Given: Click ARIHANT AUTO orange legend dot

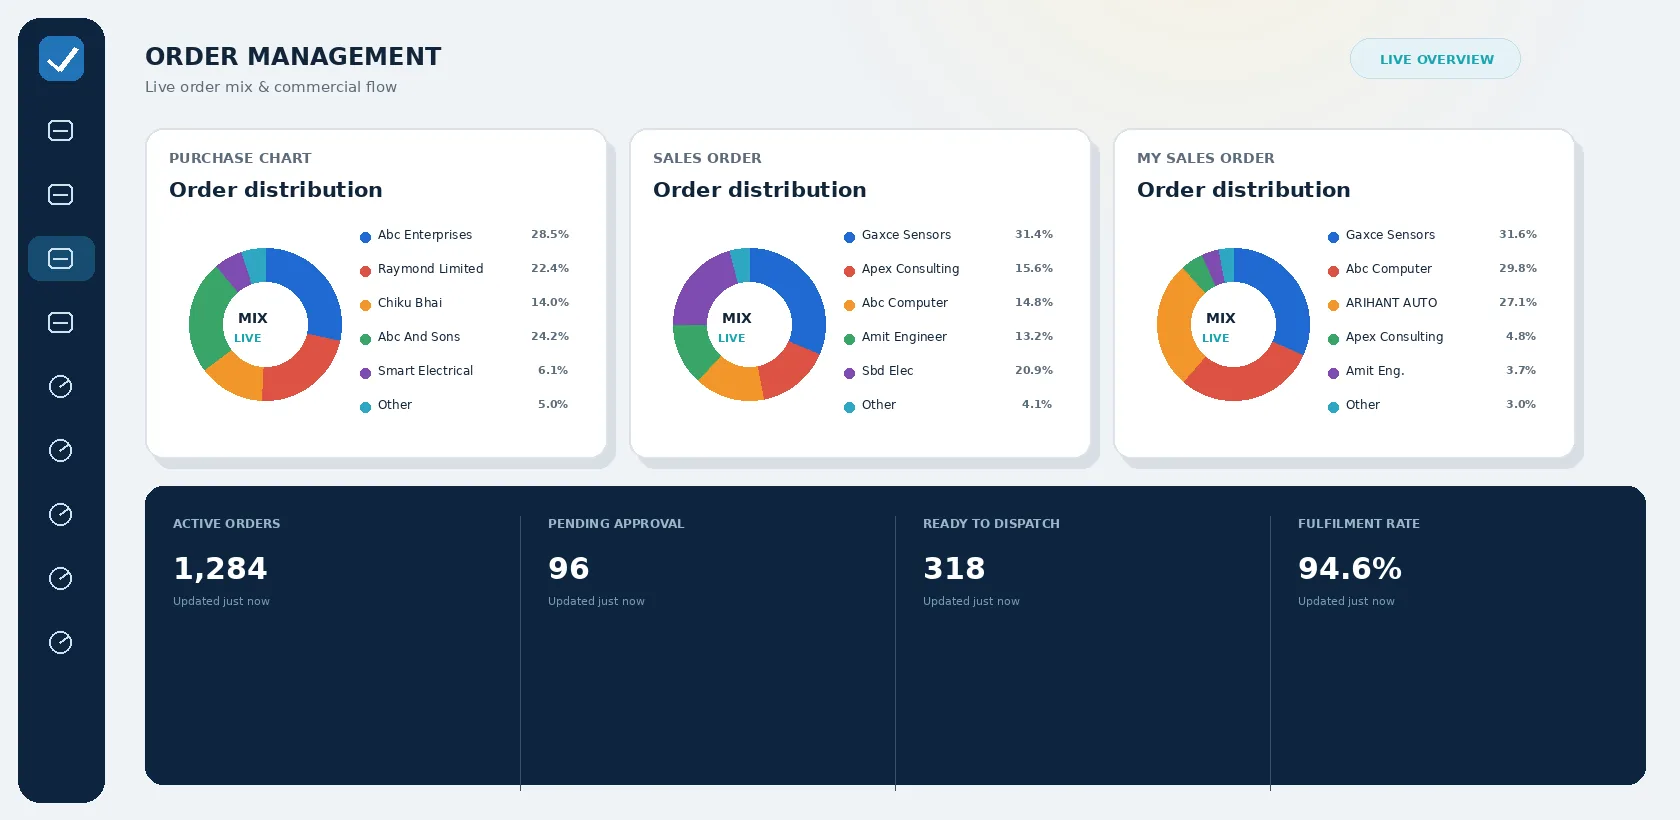Looking at the screenshot, I should tap(1333, 305).
